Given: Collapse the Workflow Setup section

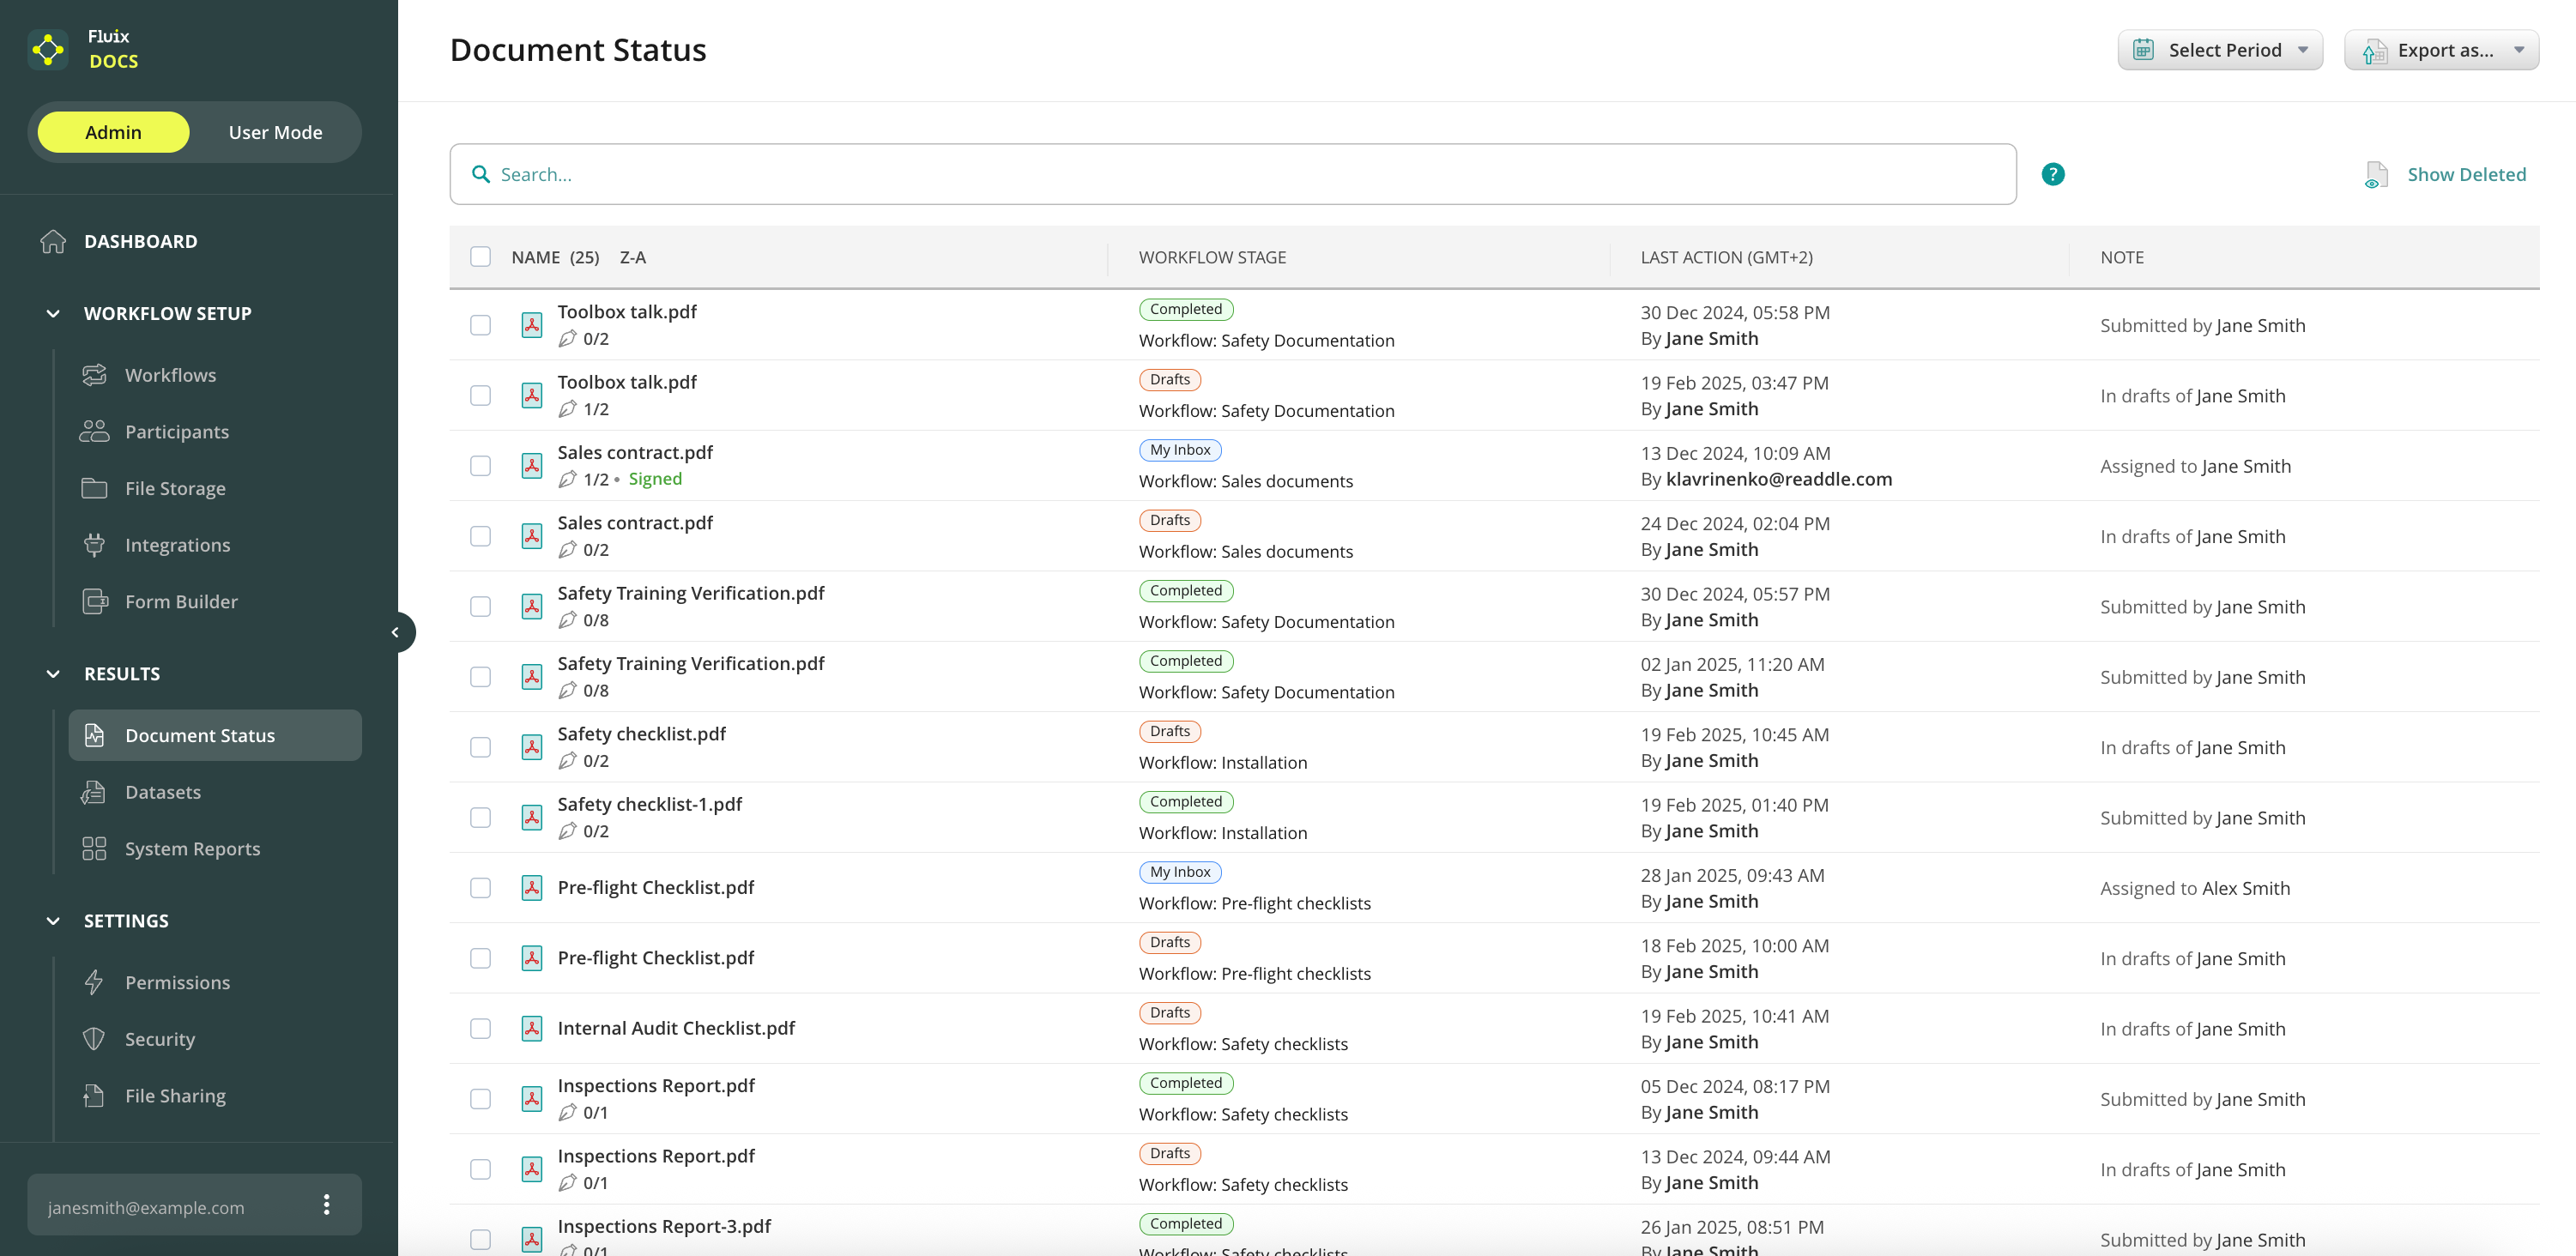Looking at the screenshot, I should [53, 313].
